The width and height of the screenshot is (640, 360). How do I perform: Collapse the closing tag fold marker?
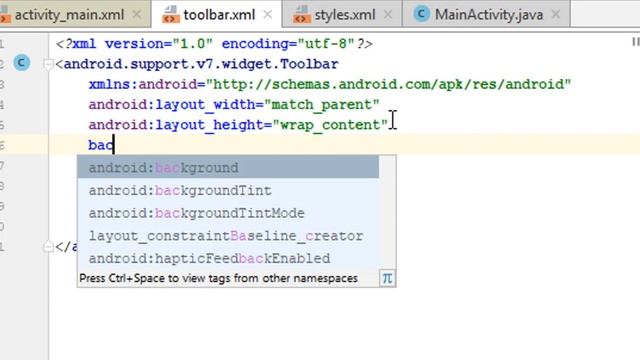pyautogui.click(x=48, y=247)
